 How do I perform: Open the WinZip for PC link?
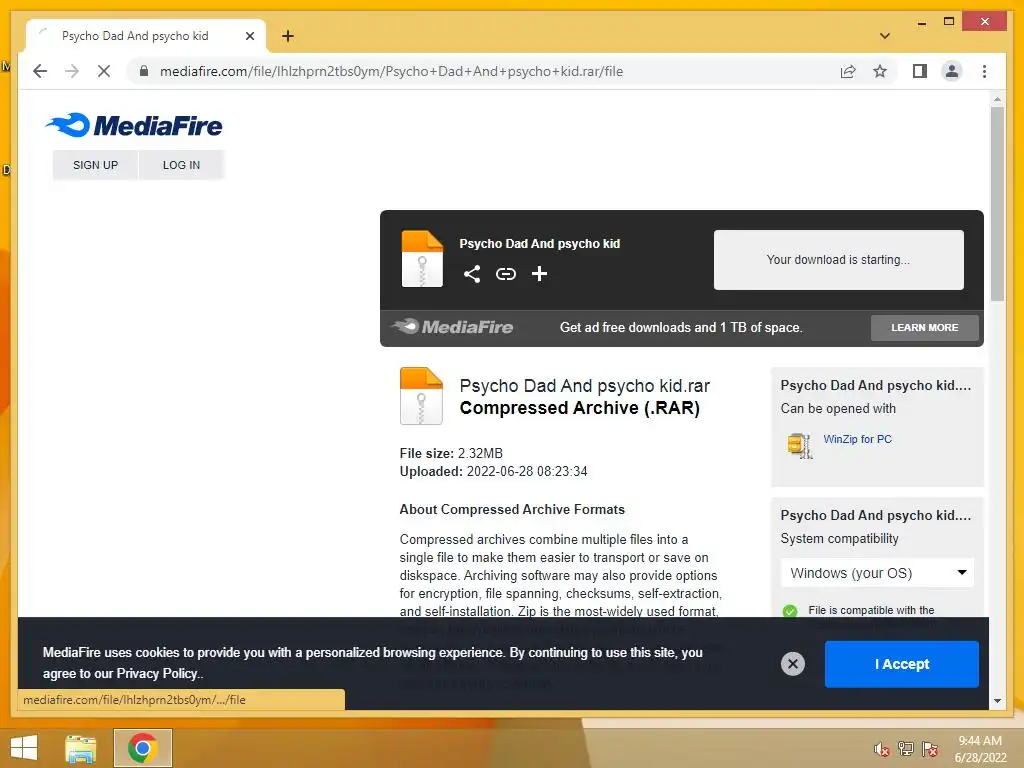(x=857, y=440)
